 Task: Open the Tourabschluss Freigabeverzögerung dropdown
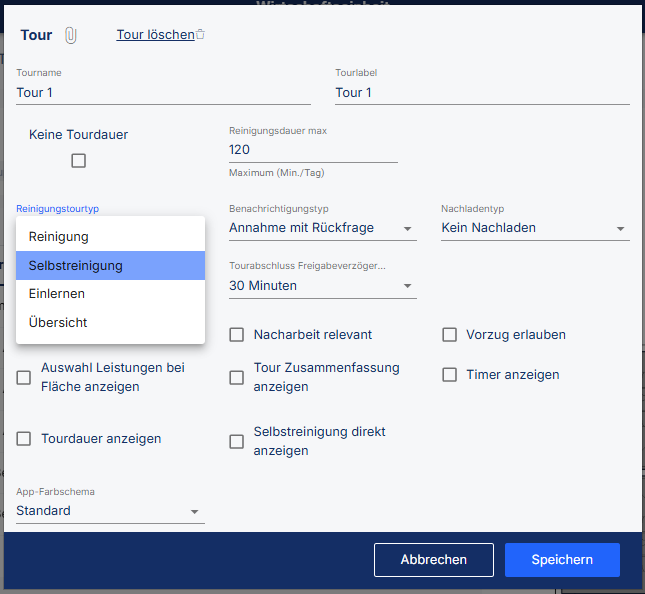pyautogui.click(x=322, y=286)
